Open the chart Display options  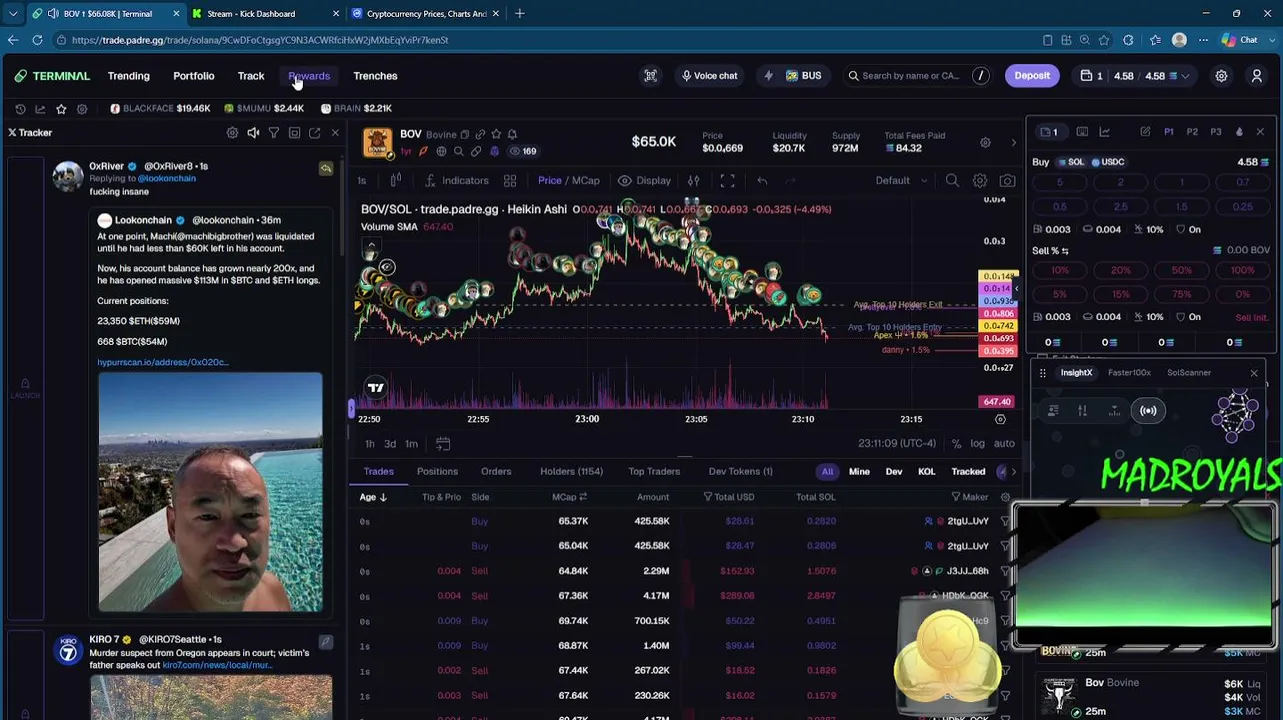pos(645,181)
